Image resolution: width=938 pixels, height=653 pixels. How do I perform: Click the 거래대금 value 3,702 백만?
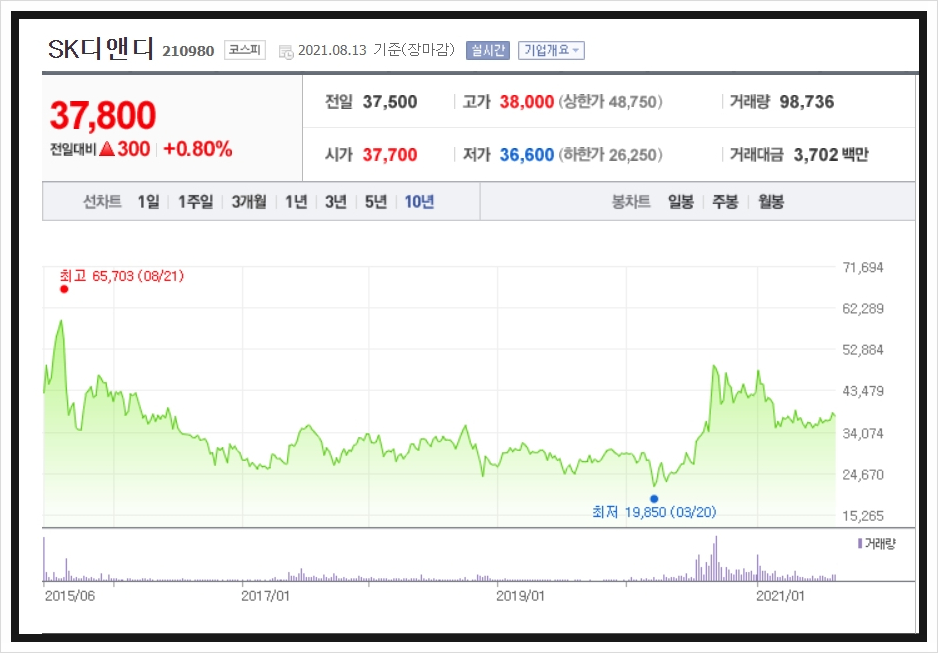(831, 155)
